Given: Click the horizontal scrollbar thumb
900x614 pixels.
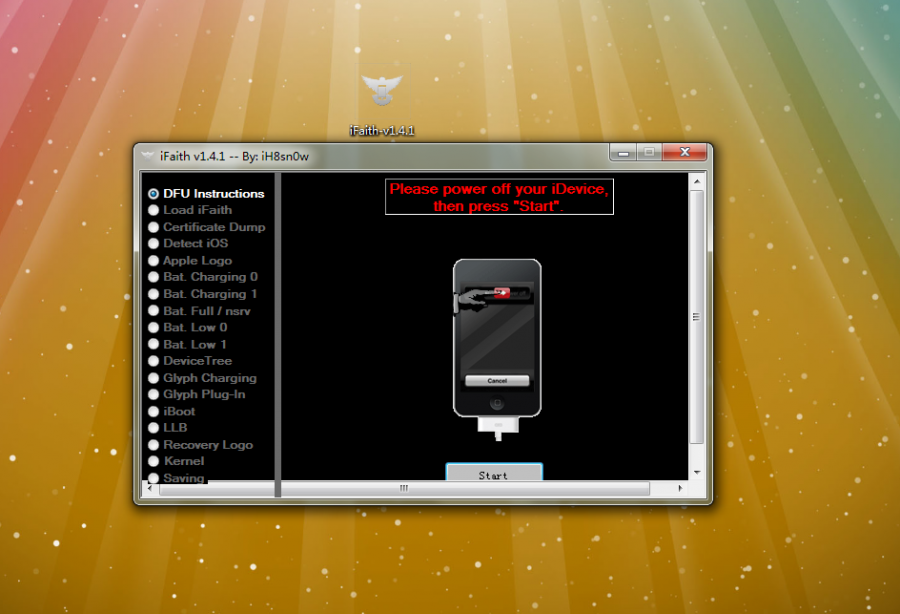Looking at the screenshot, I should pos(405,488).
